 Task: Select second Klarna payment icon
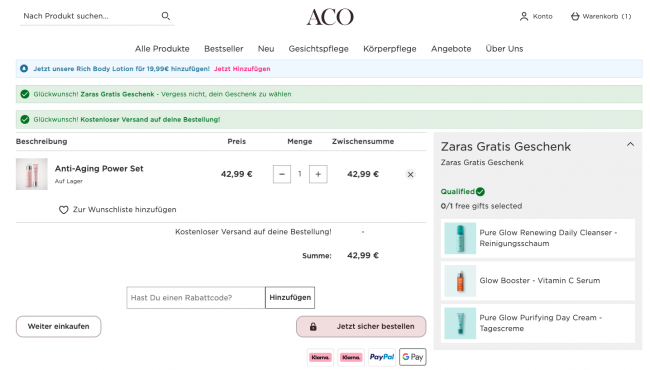click(x=351, y=357)
